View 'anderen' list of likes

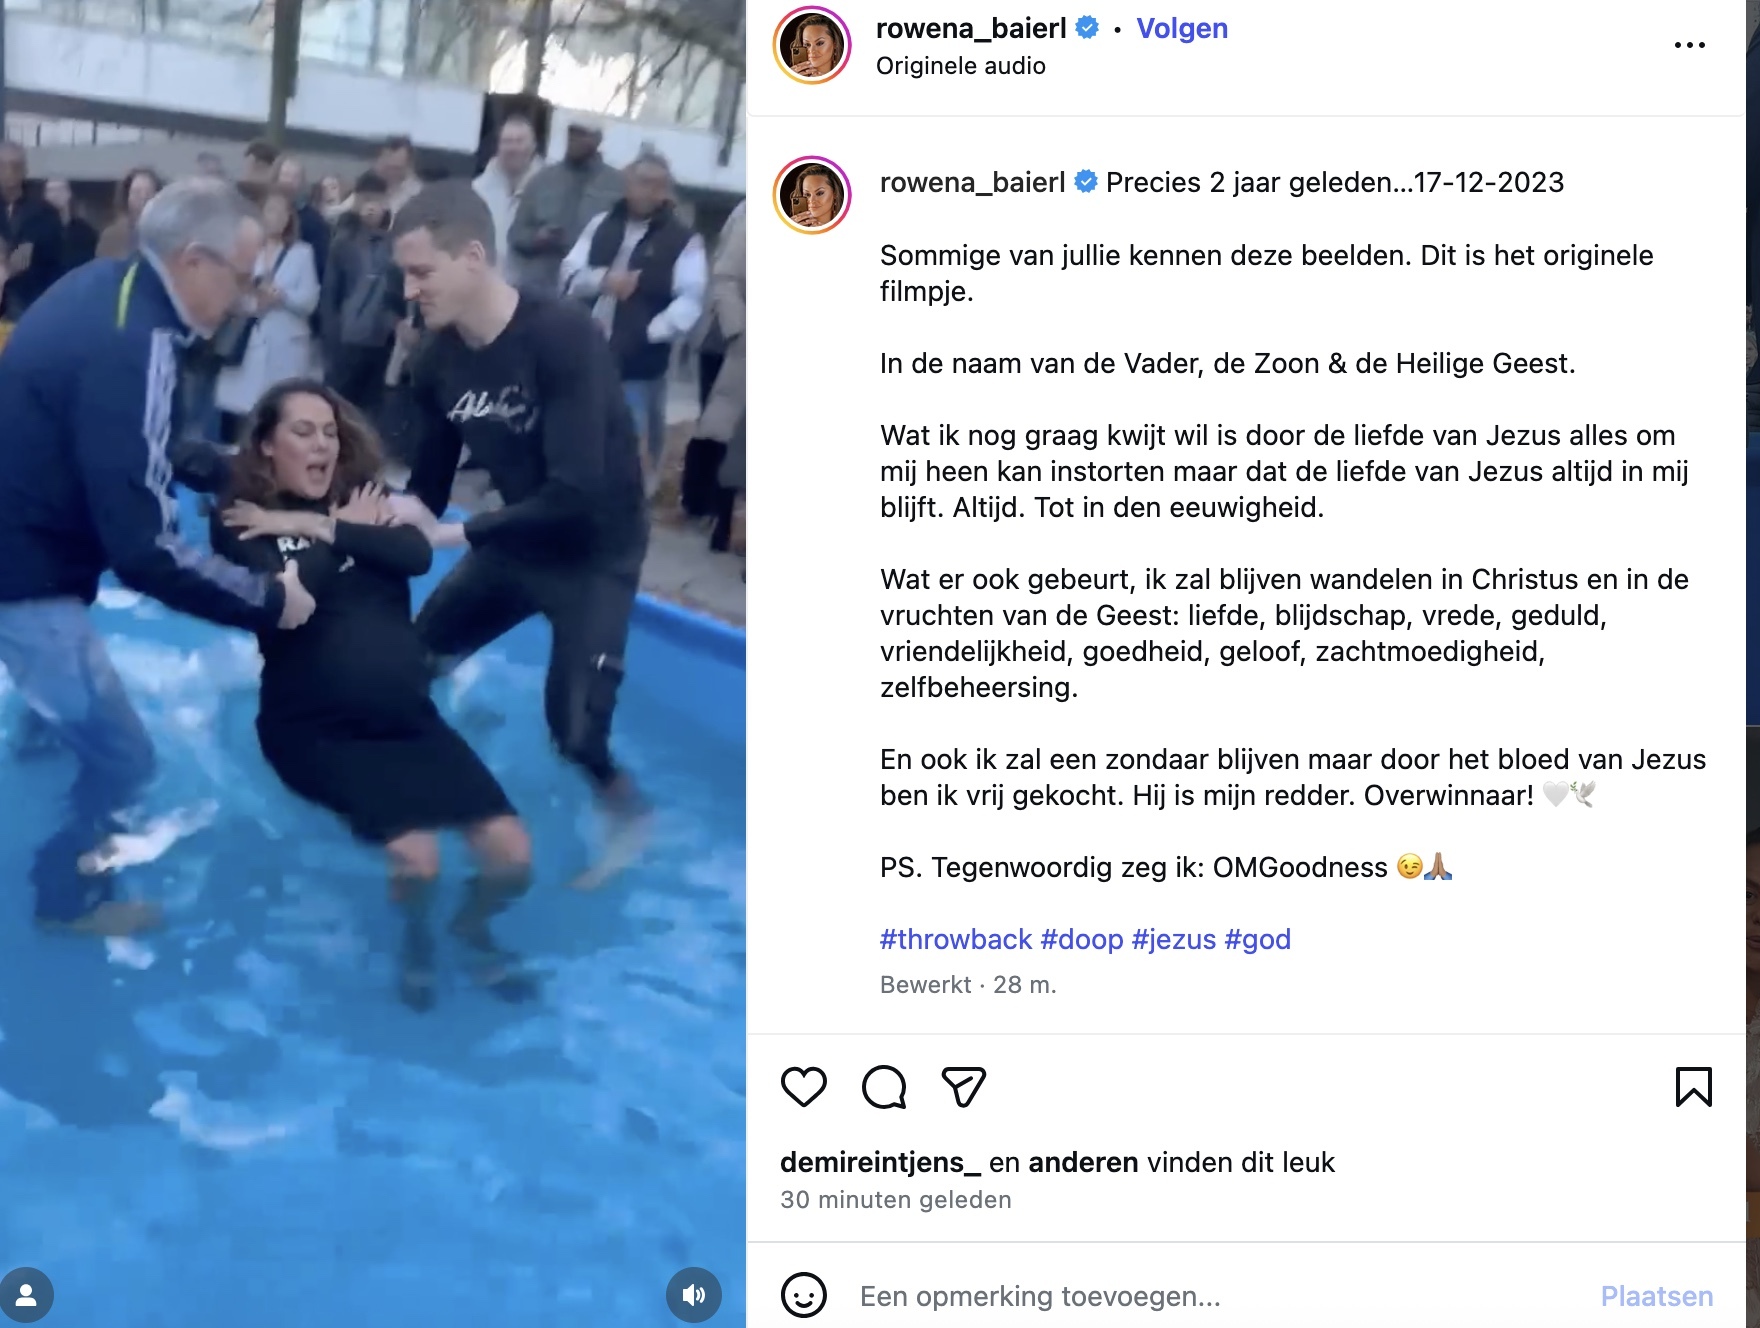coord(1083,1162)
